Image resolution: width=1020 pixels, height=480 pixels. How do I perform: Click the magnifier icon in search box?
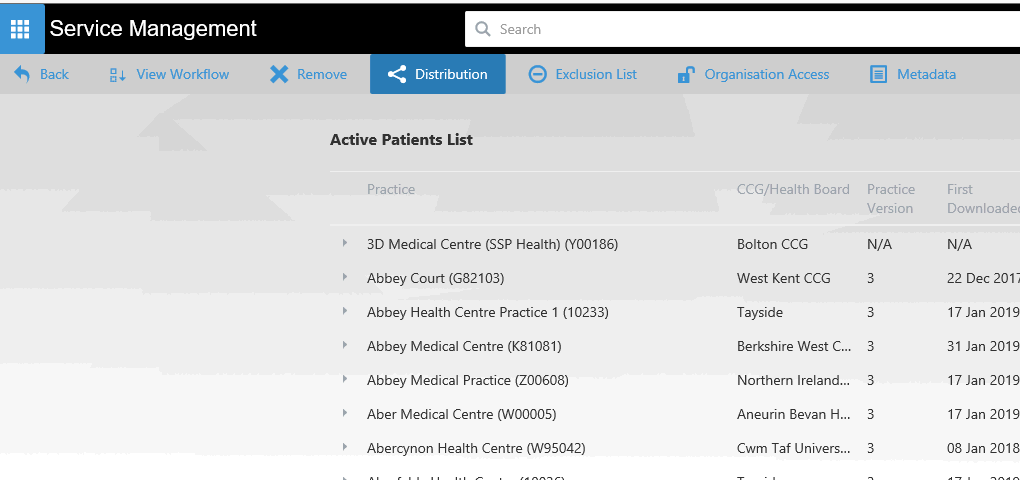(x=483, y=29)
